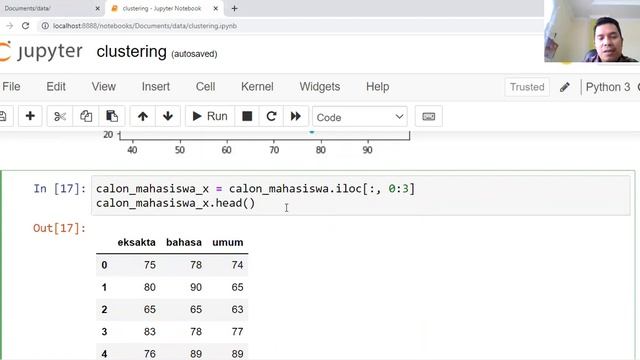The height and width of the screenshot is (360, 640).
Task: Click the Jupyter logo
Action: (41, 52)
